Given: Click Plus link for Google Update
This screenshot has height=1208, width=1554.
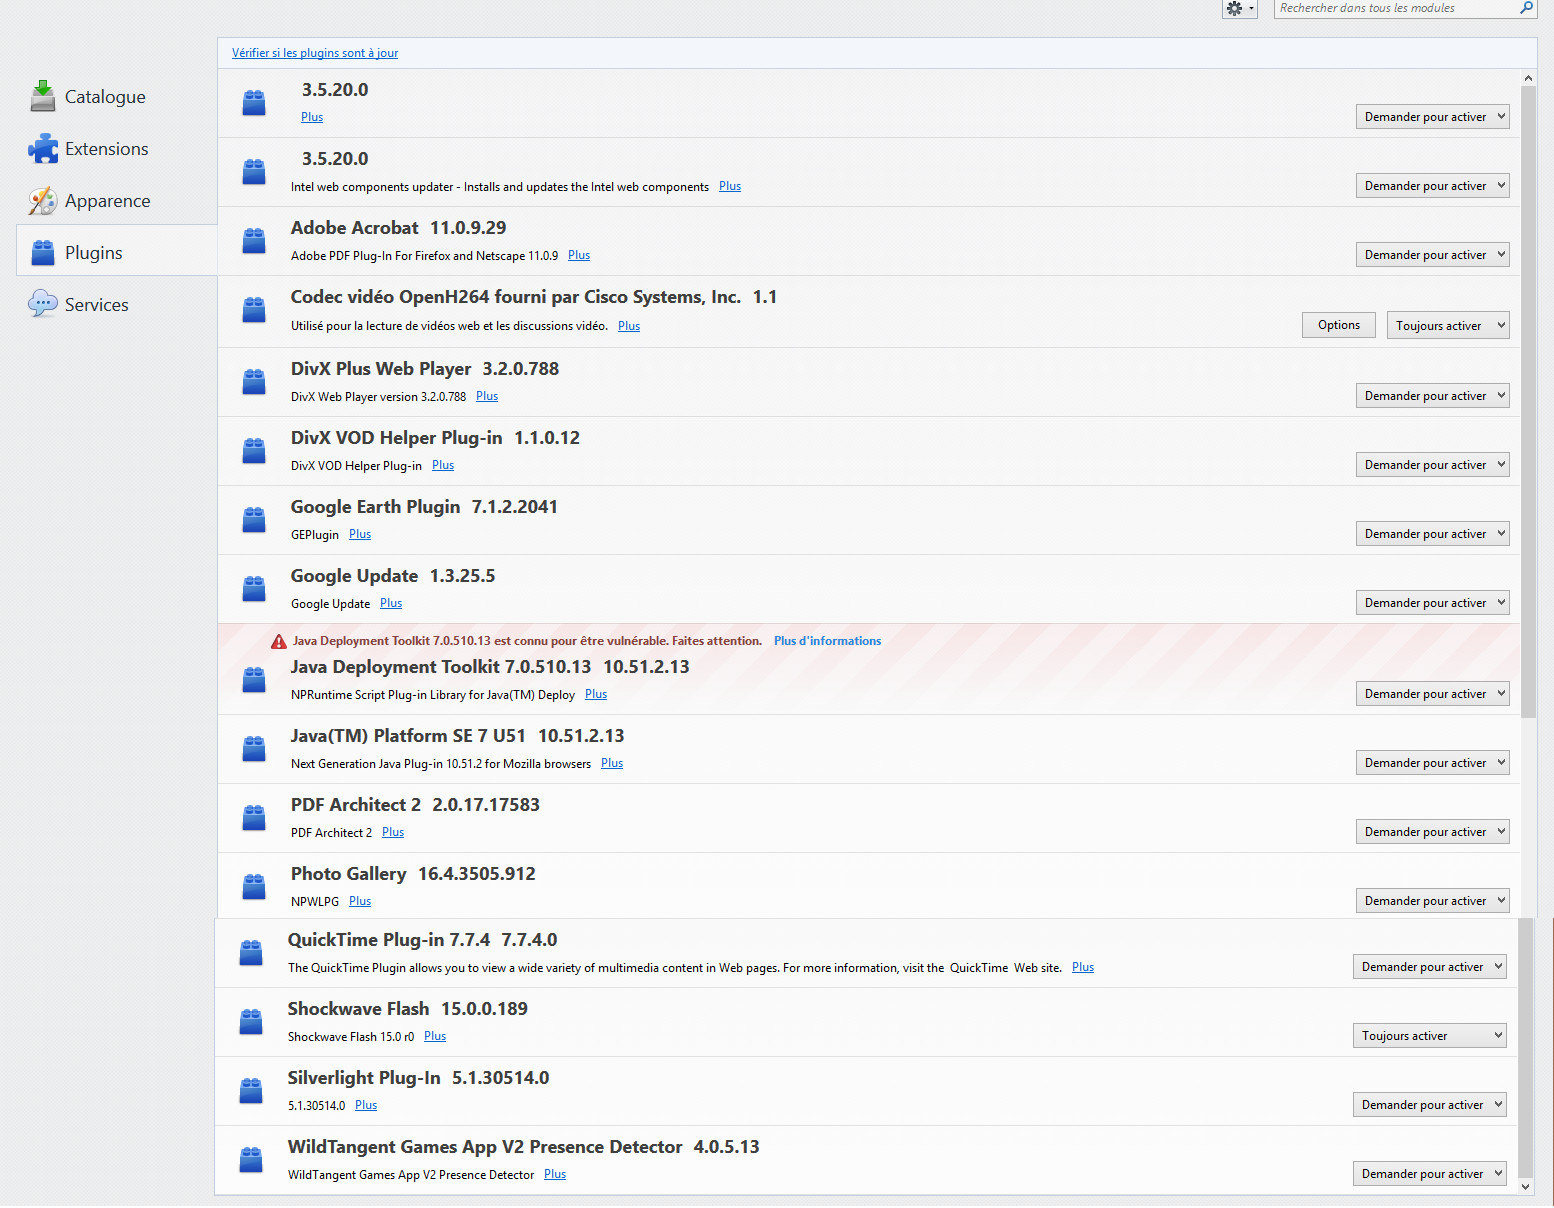Looking at the screenshot, I should click(391, 604).
